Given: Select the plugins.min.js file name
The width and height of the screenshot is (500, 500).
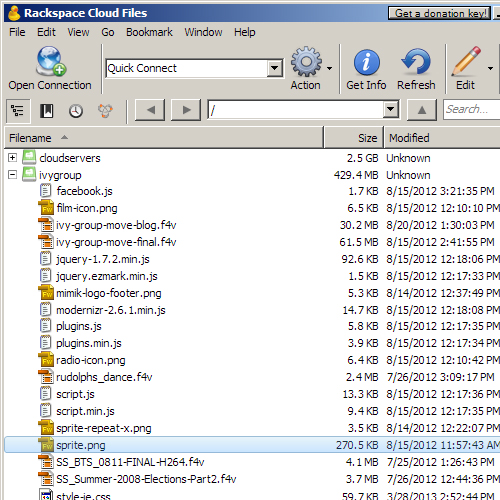Looking at the screenshot, I should click(x=89, y=343).
